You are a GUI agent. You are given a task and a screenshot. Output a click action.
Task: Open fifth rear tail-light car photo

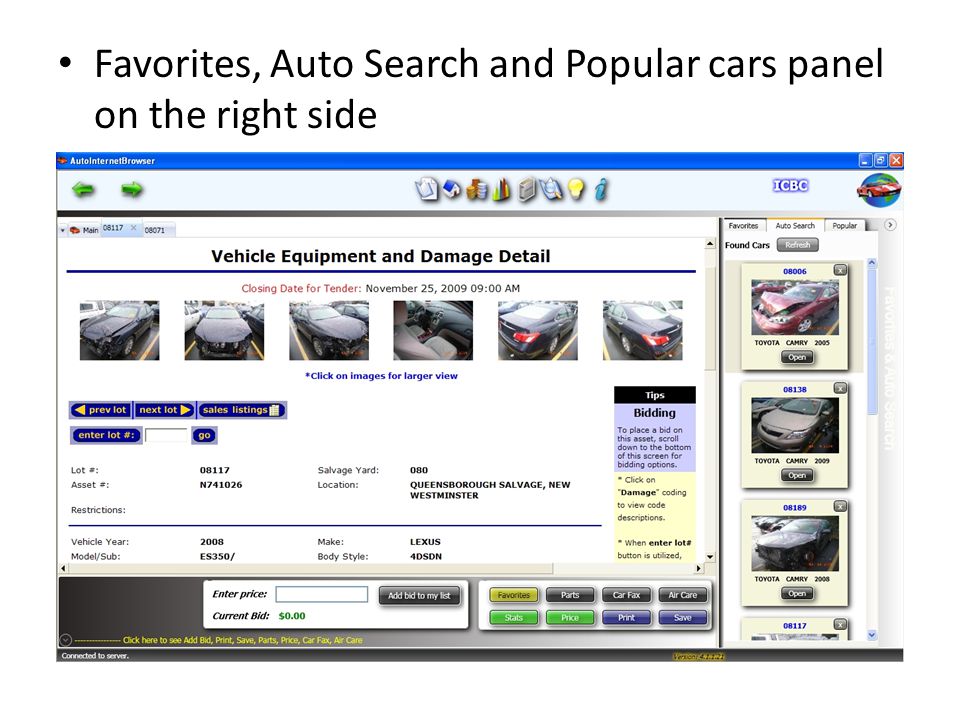[x=538, y=330]
